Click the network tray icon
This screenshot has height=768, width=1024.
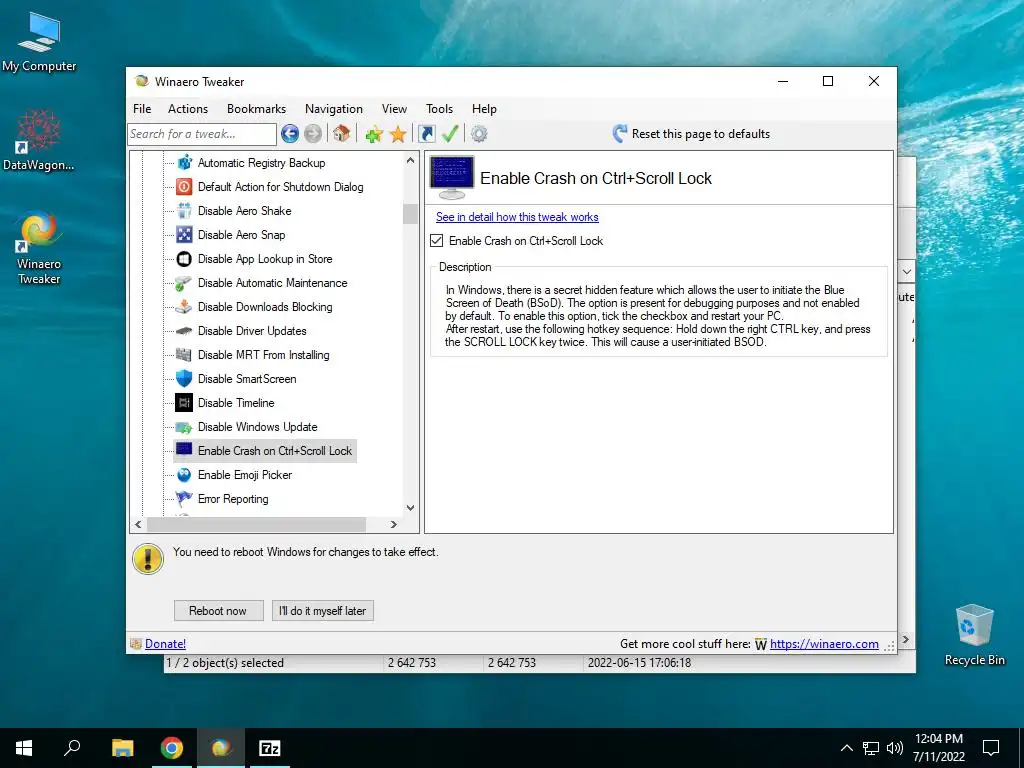[871, 748]
